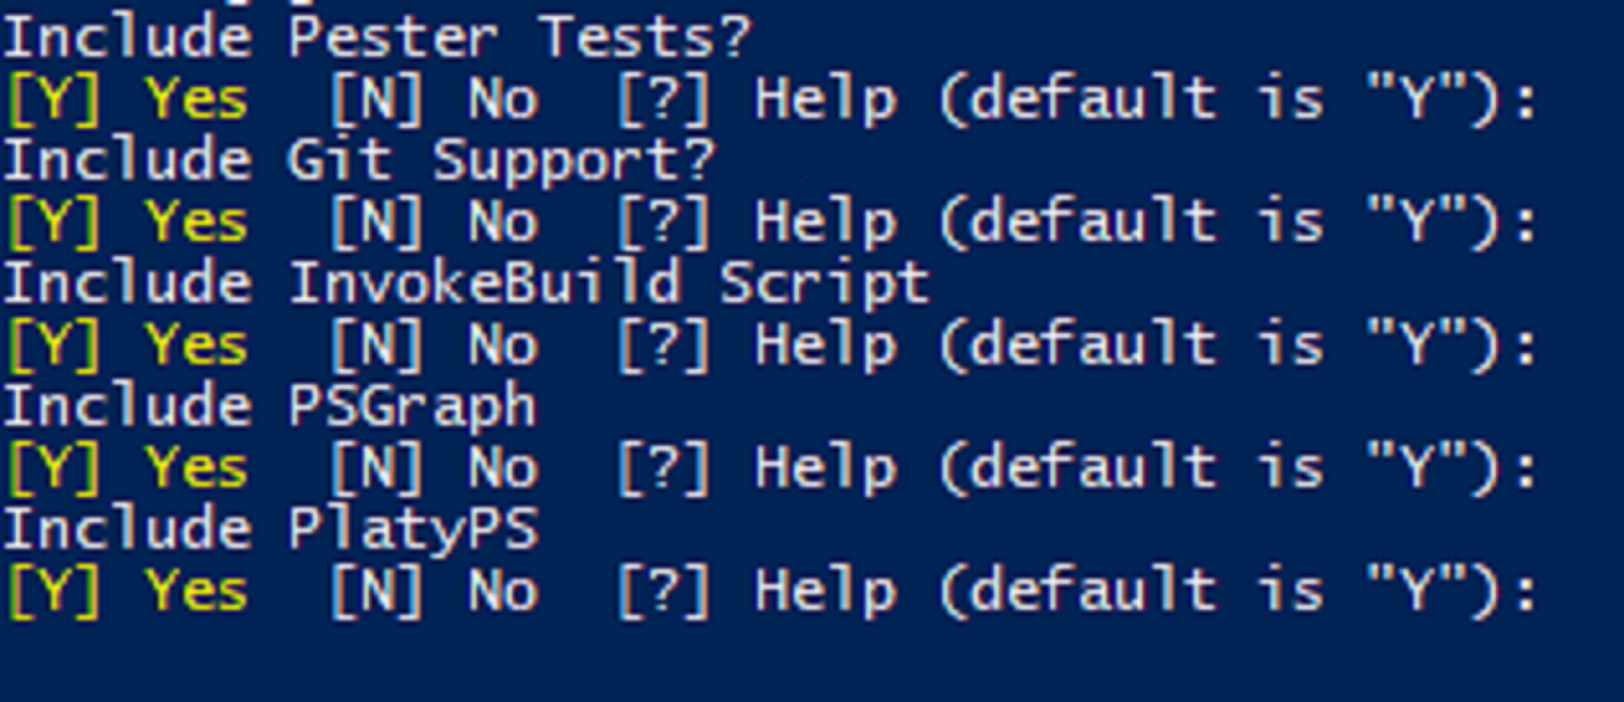Choose [Y] Yes for InvokeBuild Script
Screen dimensions: 1624x702
pyautogui.click(x=127, y=345)
